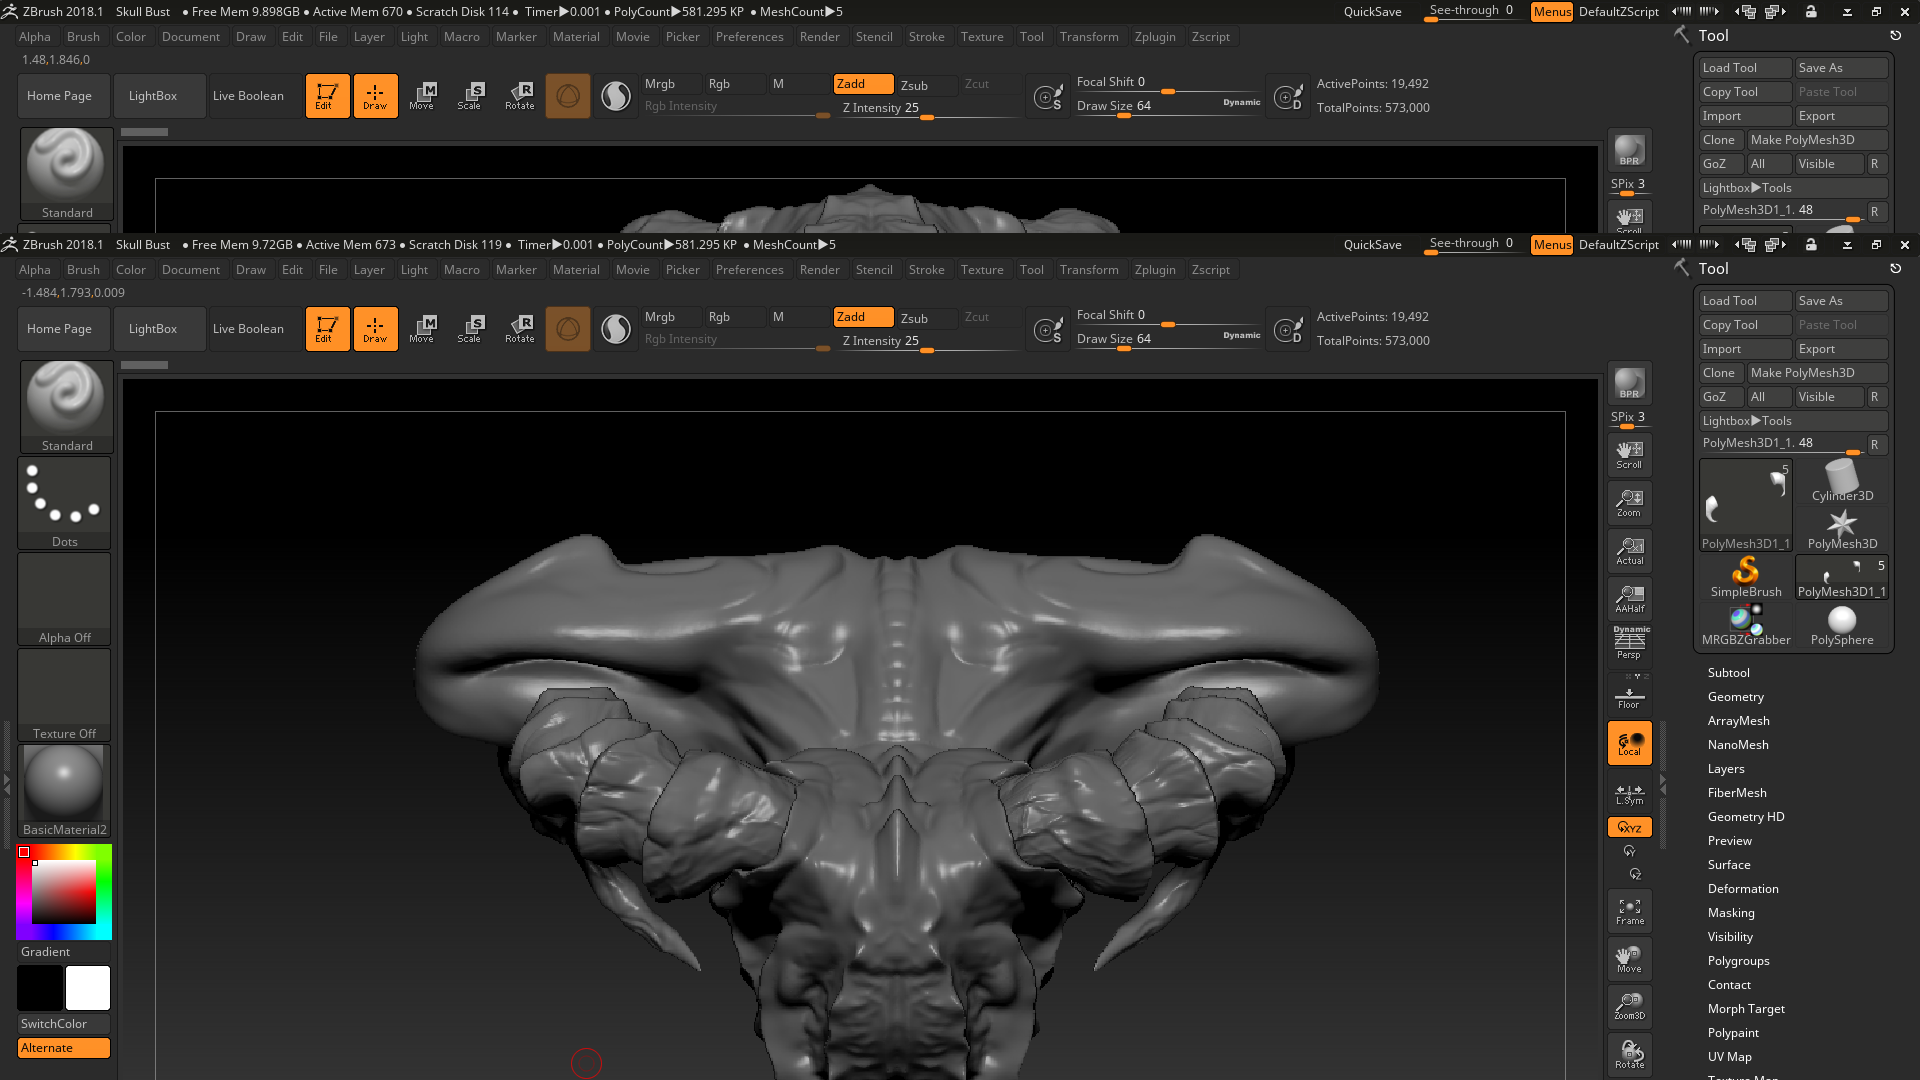
Task: Expand the ArrayMesh subpalette
Action: pos(1739,721)
